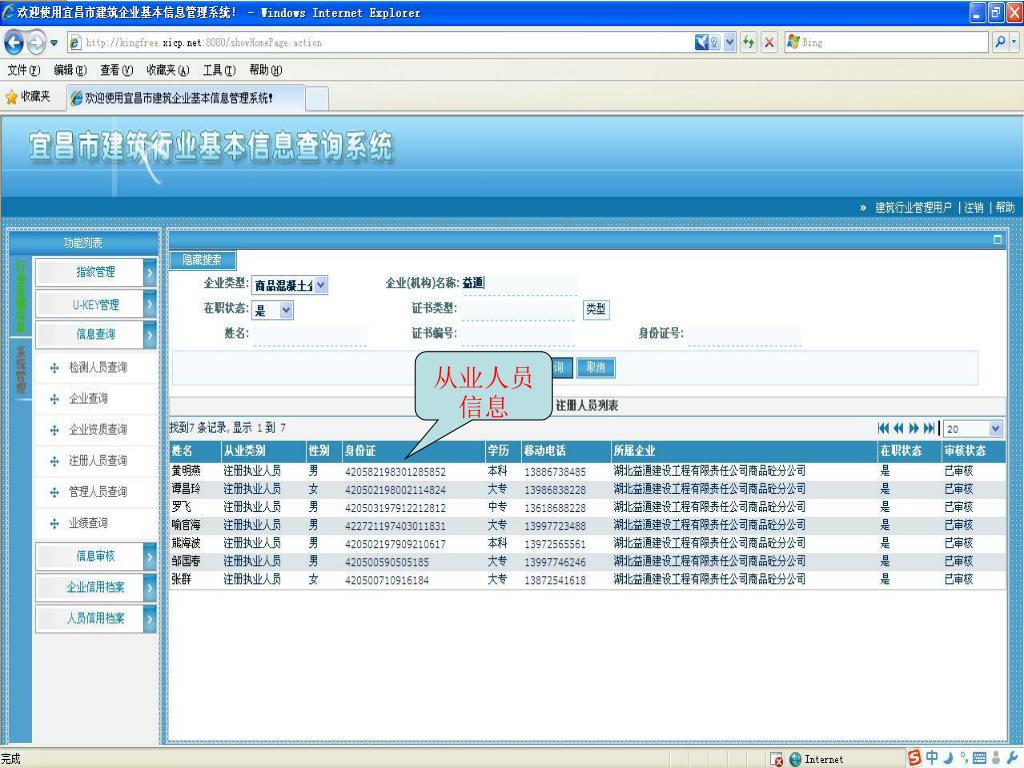Click the 身份证号 input field
The width and height of the screenshot is (1024, 768).
pyautogui.click(x=744, y=335)
